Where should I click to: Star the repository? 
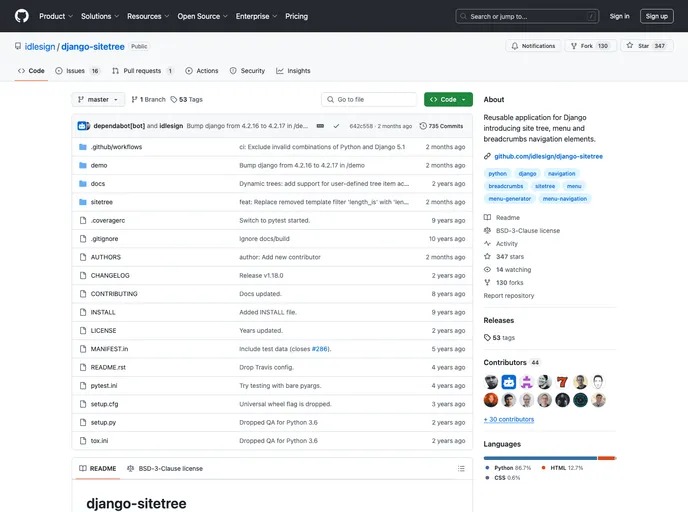point(646,46)
